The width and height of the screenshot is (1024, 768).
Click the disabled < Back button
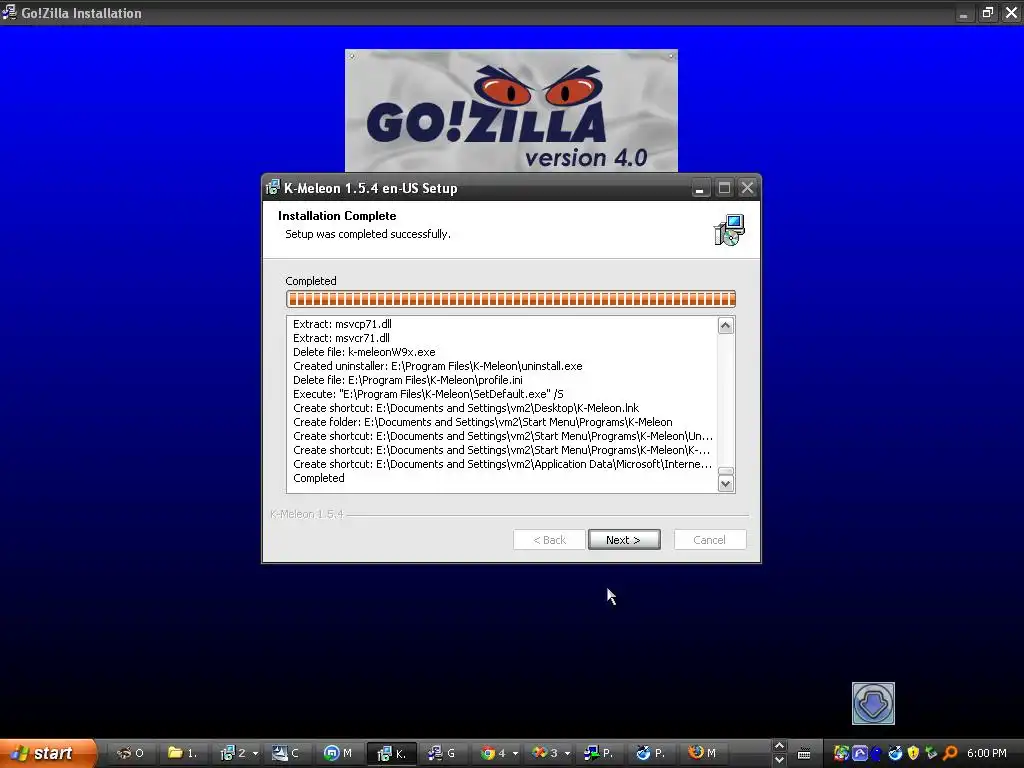[x=549, y=539]
